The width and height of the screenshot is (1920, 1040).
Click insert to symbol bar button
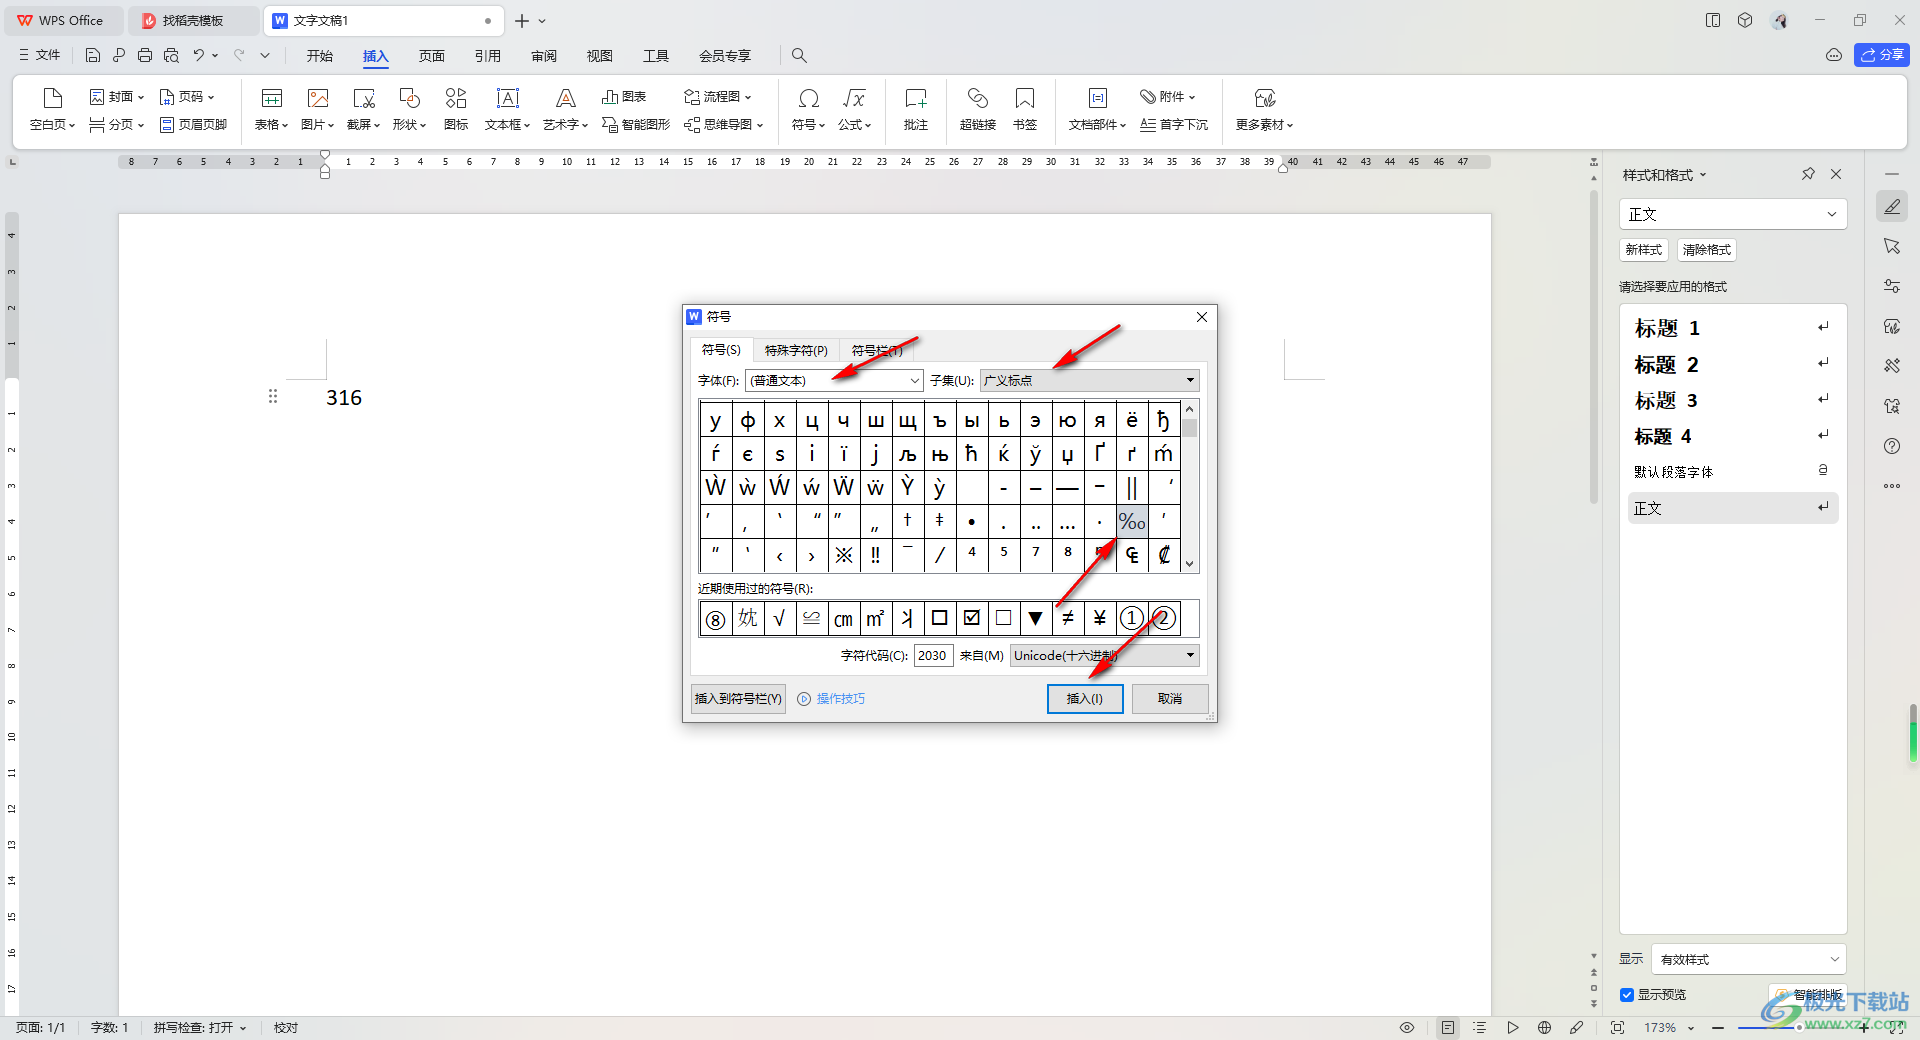(x=738, y=698)
